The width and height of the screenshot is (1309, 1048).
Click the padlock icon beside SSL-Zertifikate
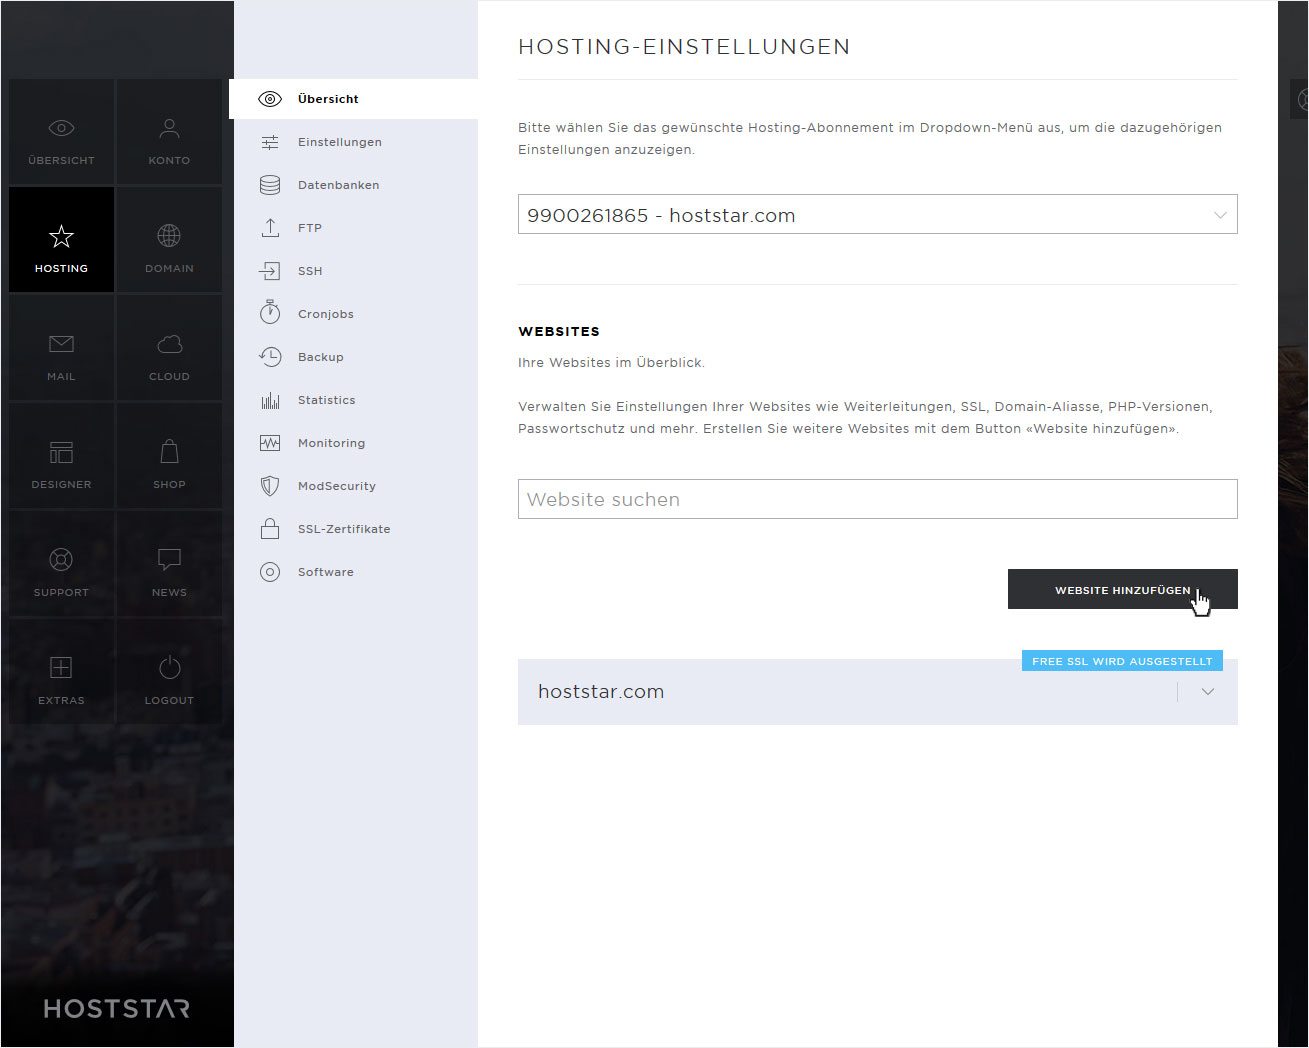tap(270, 529)
